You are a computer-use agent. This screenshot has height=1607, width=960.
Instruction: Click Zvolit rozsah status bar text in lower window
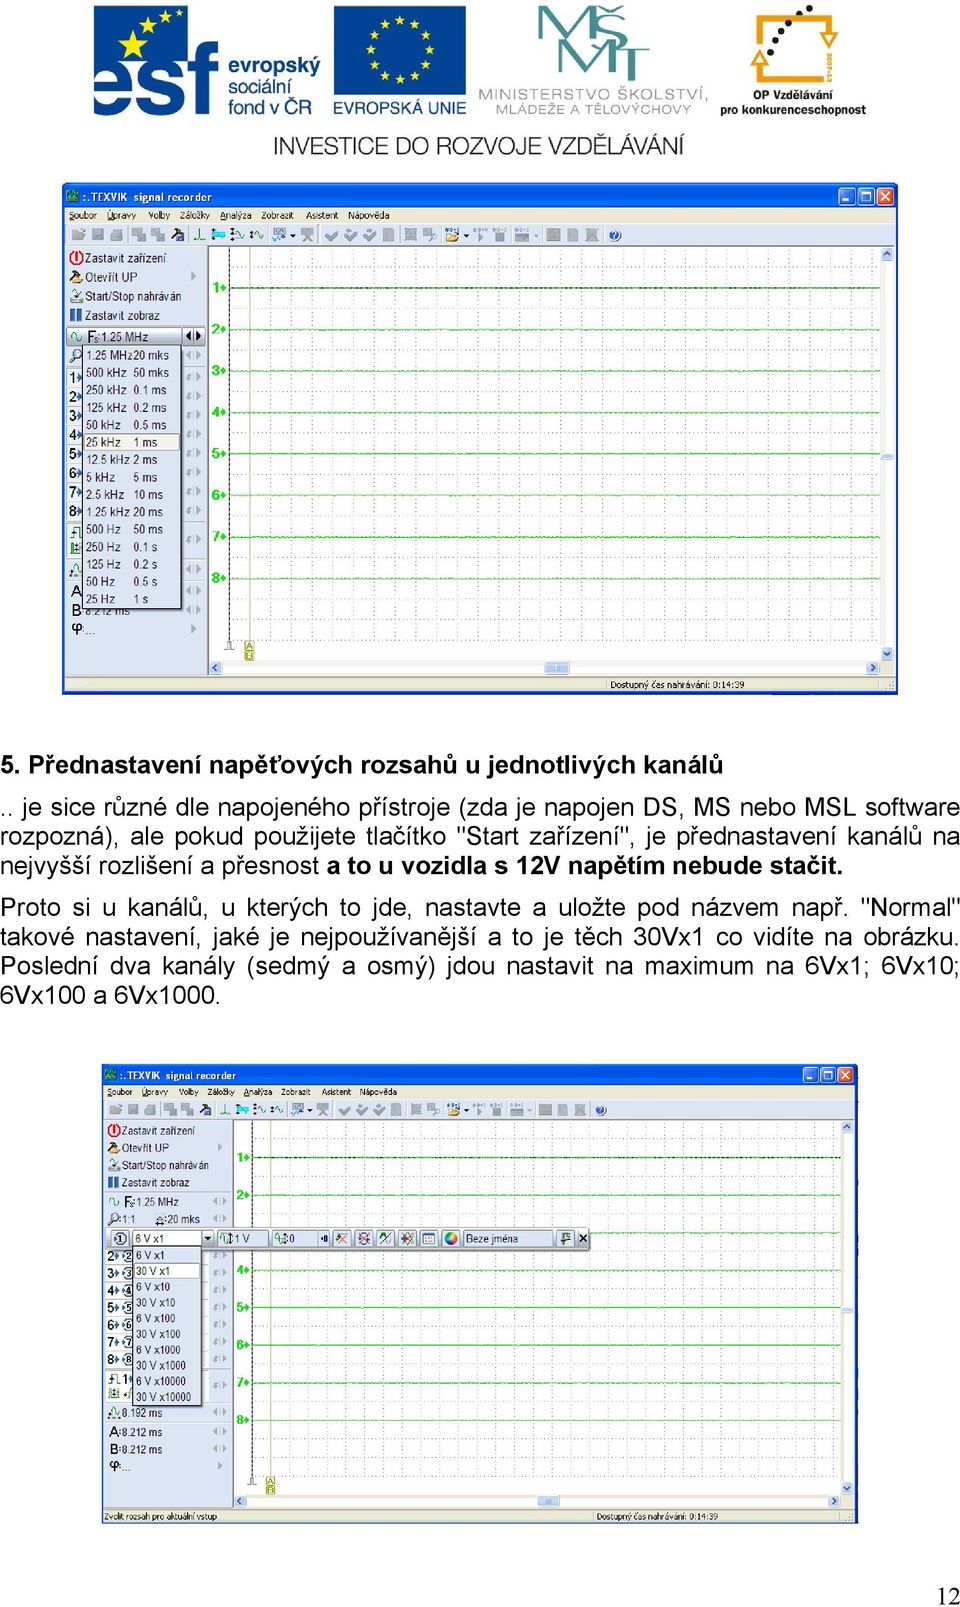pos(161,1516)
